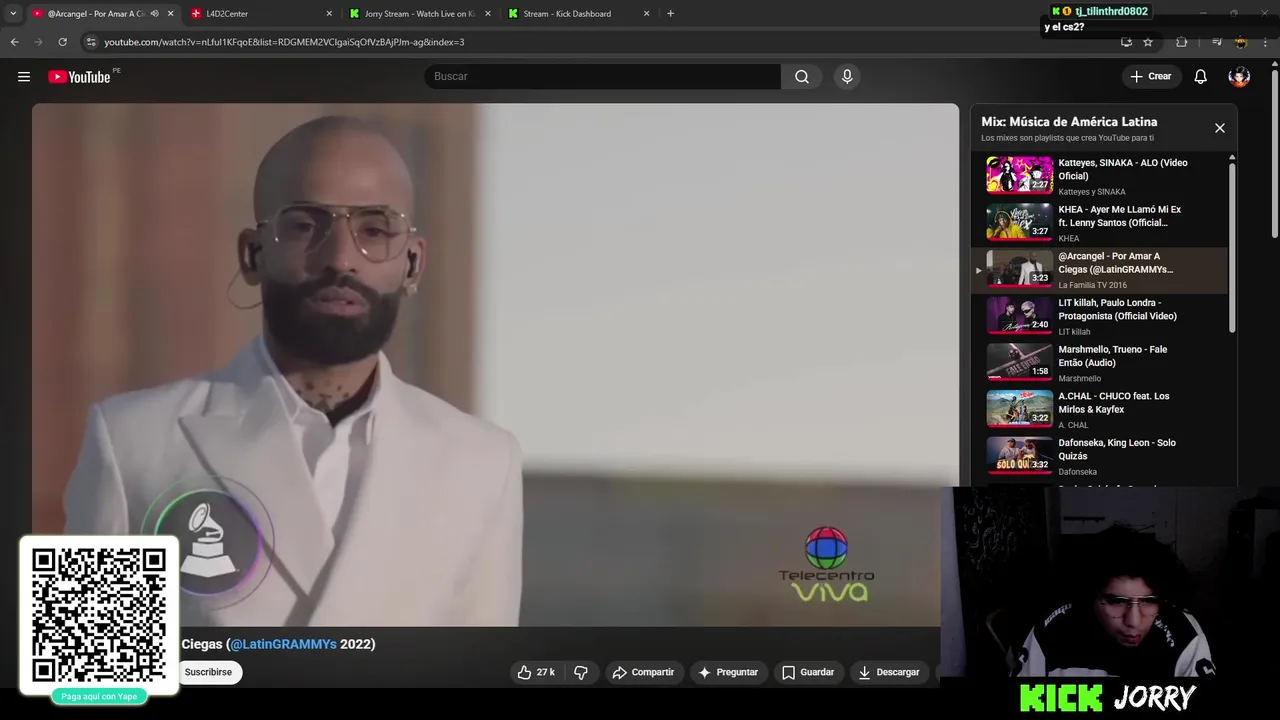The height and width of the screenshot is (720, 1280).
Task: Click the tj_tilinthrd0802 chat username
Action: pyautogui.click(x=1111, y=11)
